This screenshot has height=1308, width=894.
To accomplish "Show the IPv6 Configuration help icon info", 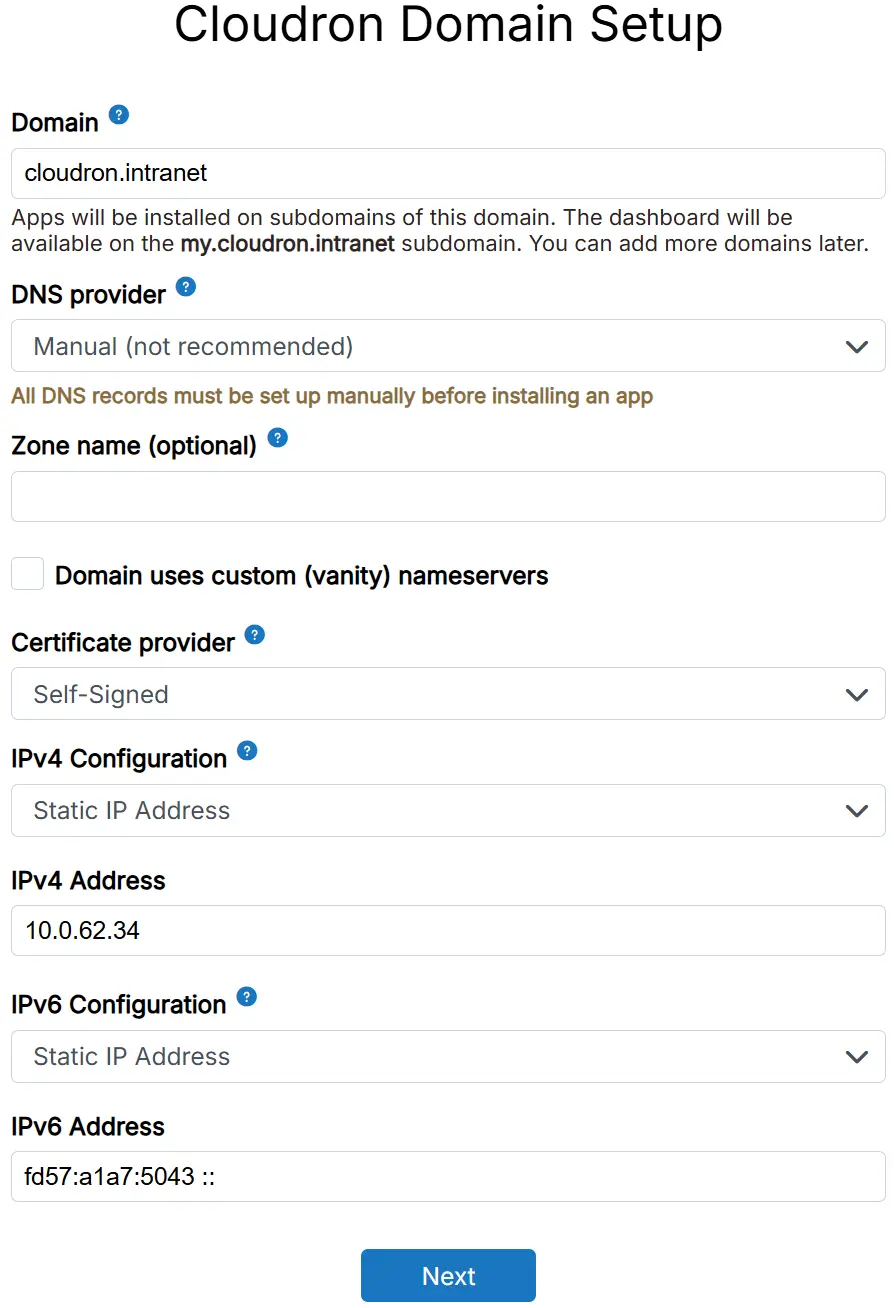I will 247,997.
